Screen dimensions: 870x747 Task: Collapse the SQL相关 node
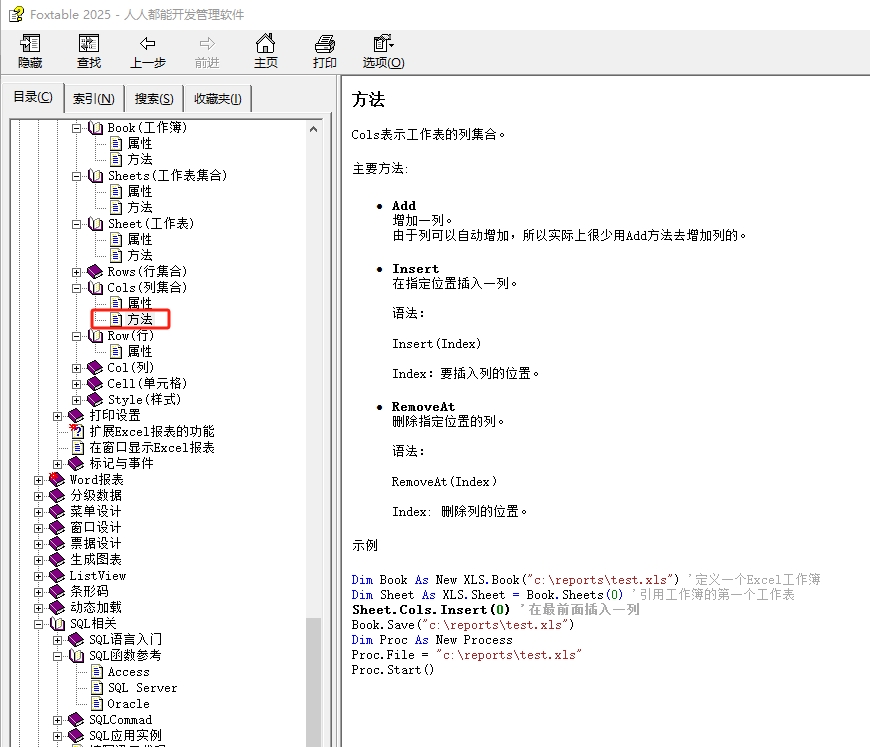pyautogui.click(x=38, y=624)
